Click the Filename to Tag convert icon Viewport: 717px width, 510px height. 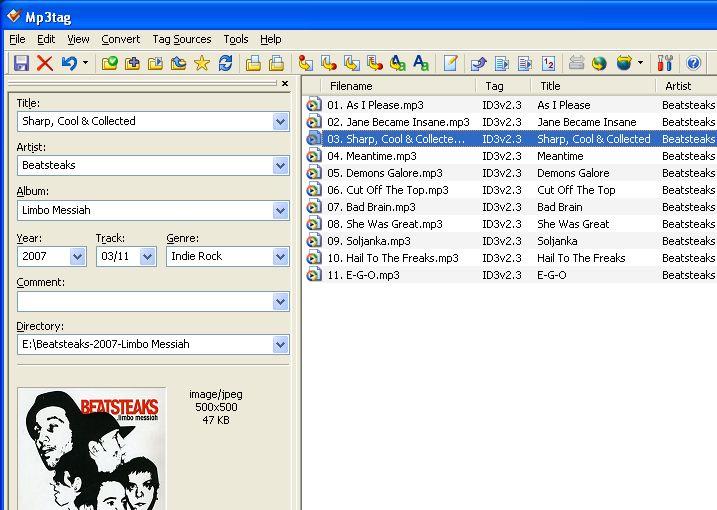pyautogui.click(x=328, y=63)
